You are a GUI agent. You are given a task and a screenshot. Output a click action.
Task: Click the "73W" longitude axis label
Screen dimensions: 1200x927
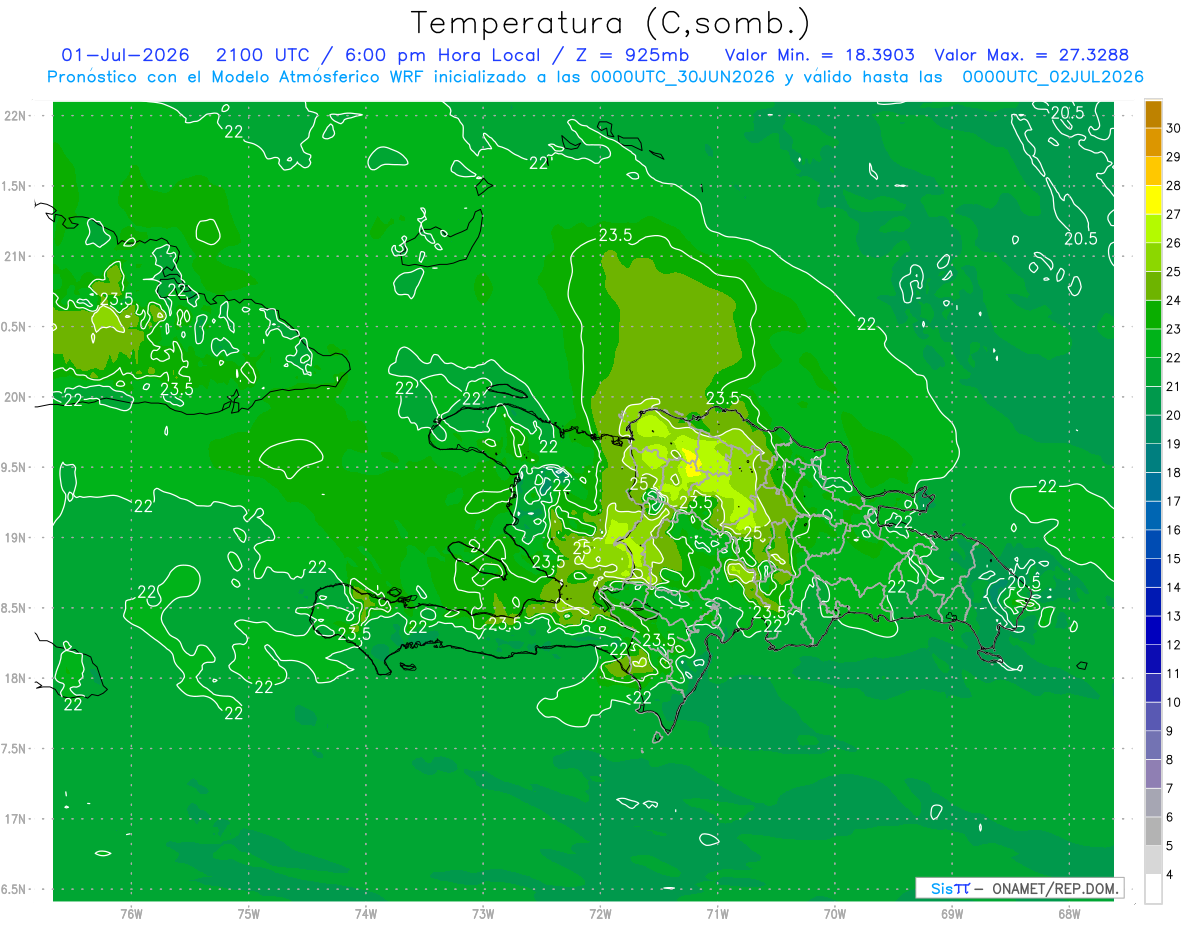click(x=483, y=914)
